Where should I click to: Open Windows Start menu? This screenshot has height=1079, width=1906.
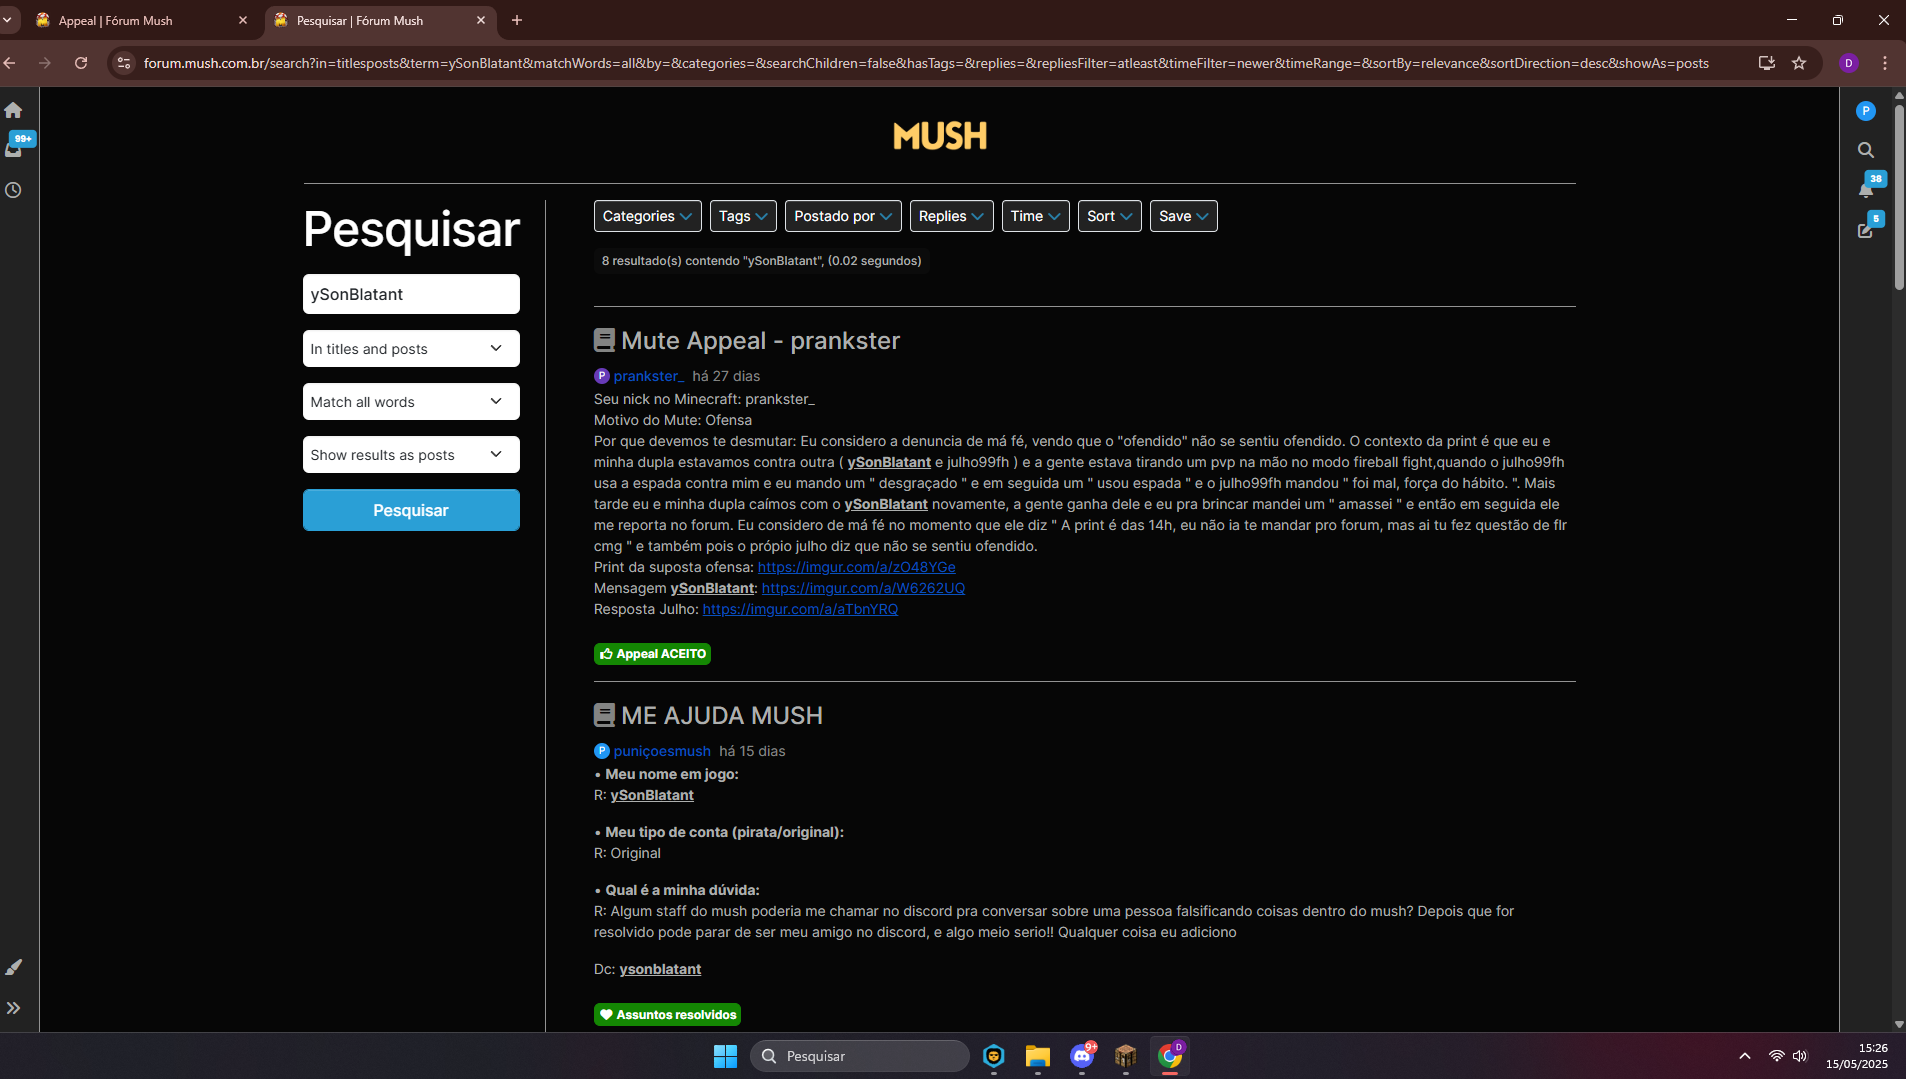[725, 1056]
